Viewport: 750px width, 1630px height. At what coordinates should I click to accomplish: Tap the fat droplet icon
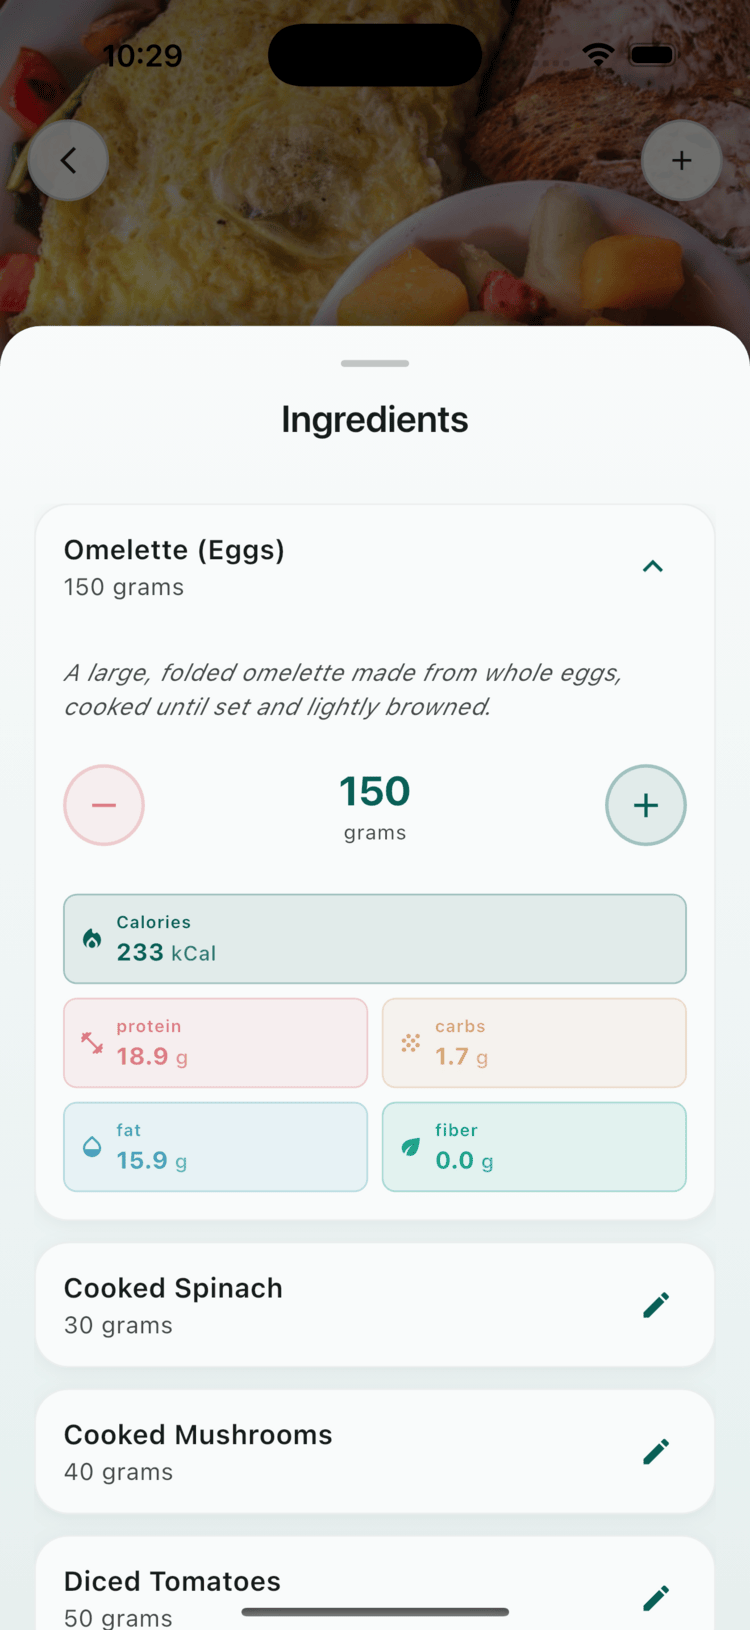pyautogui.click(x=92, y=1147)
